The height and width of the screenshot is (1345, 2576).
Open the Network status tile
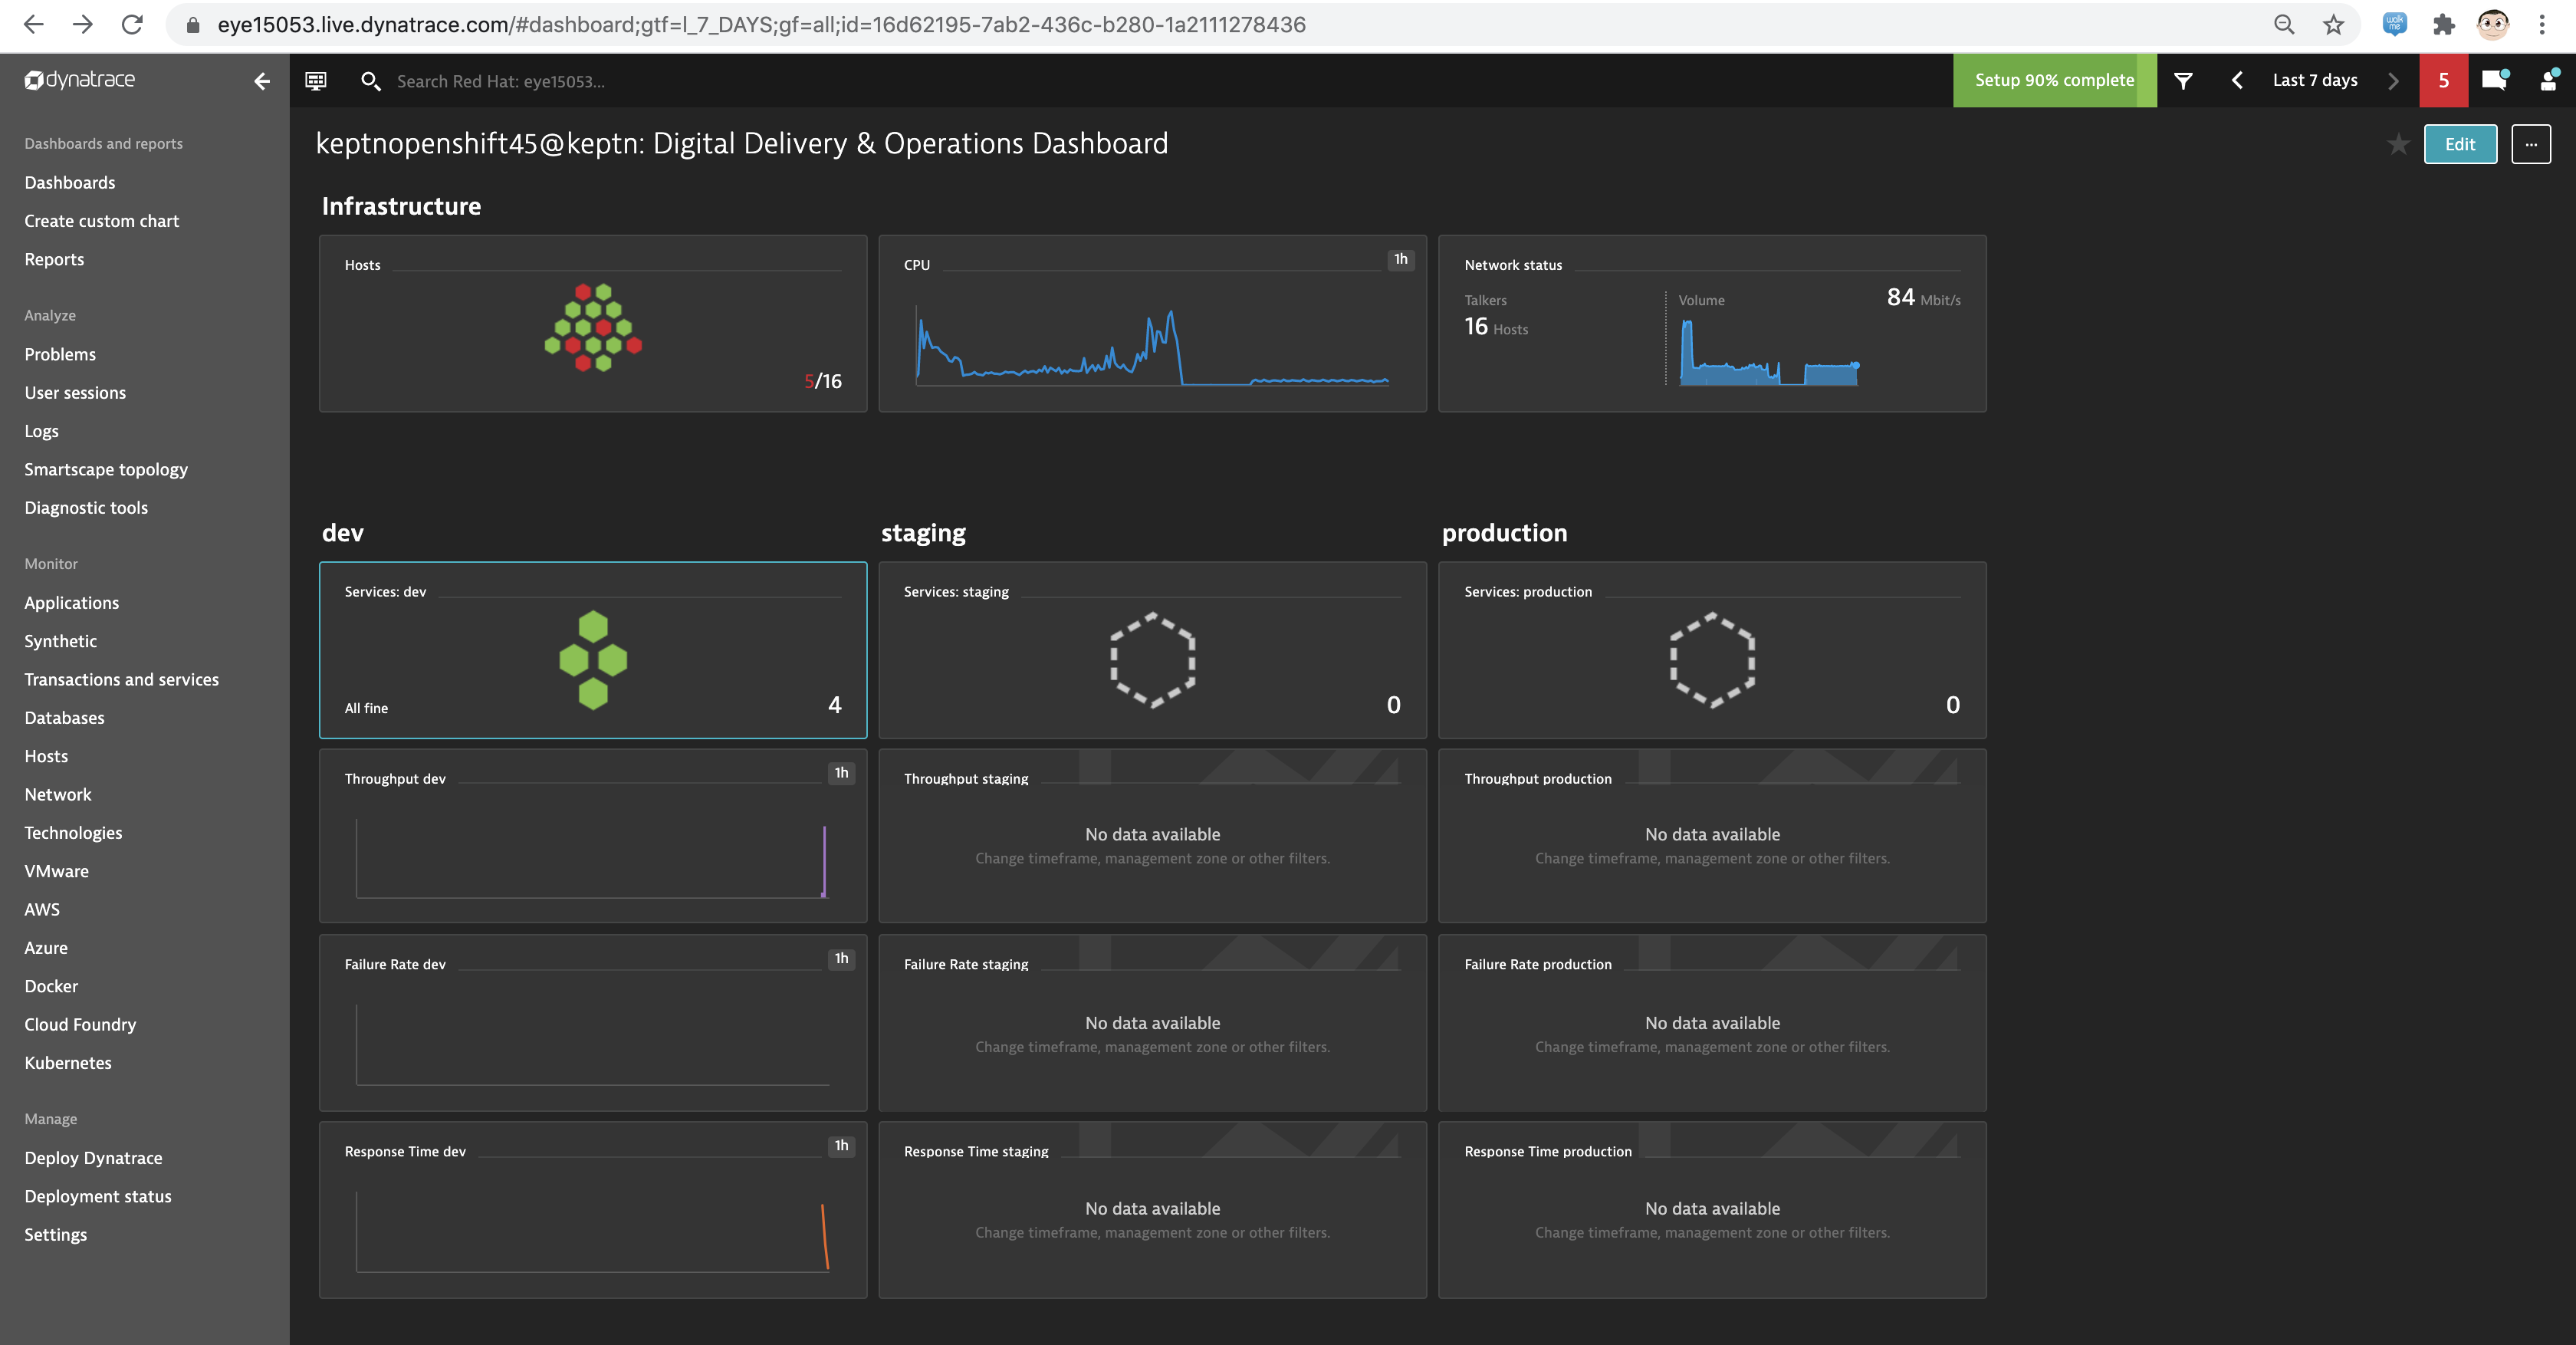[x=1712, y=324]
